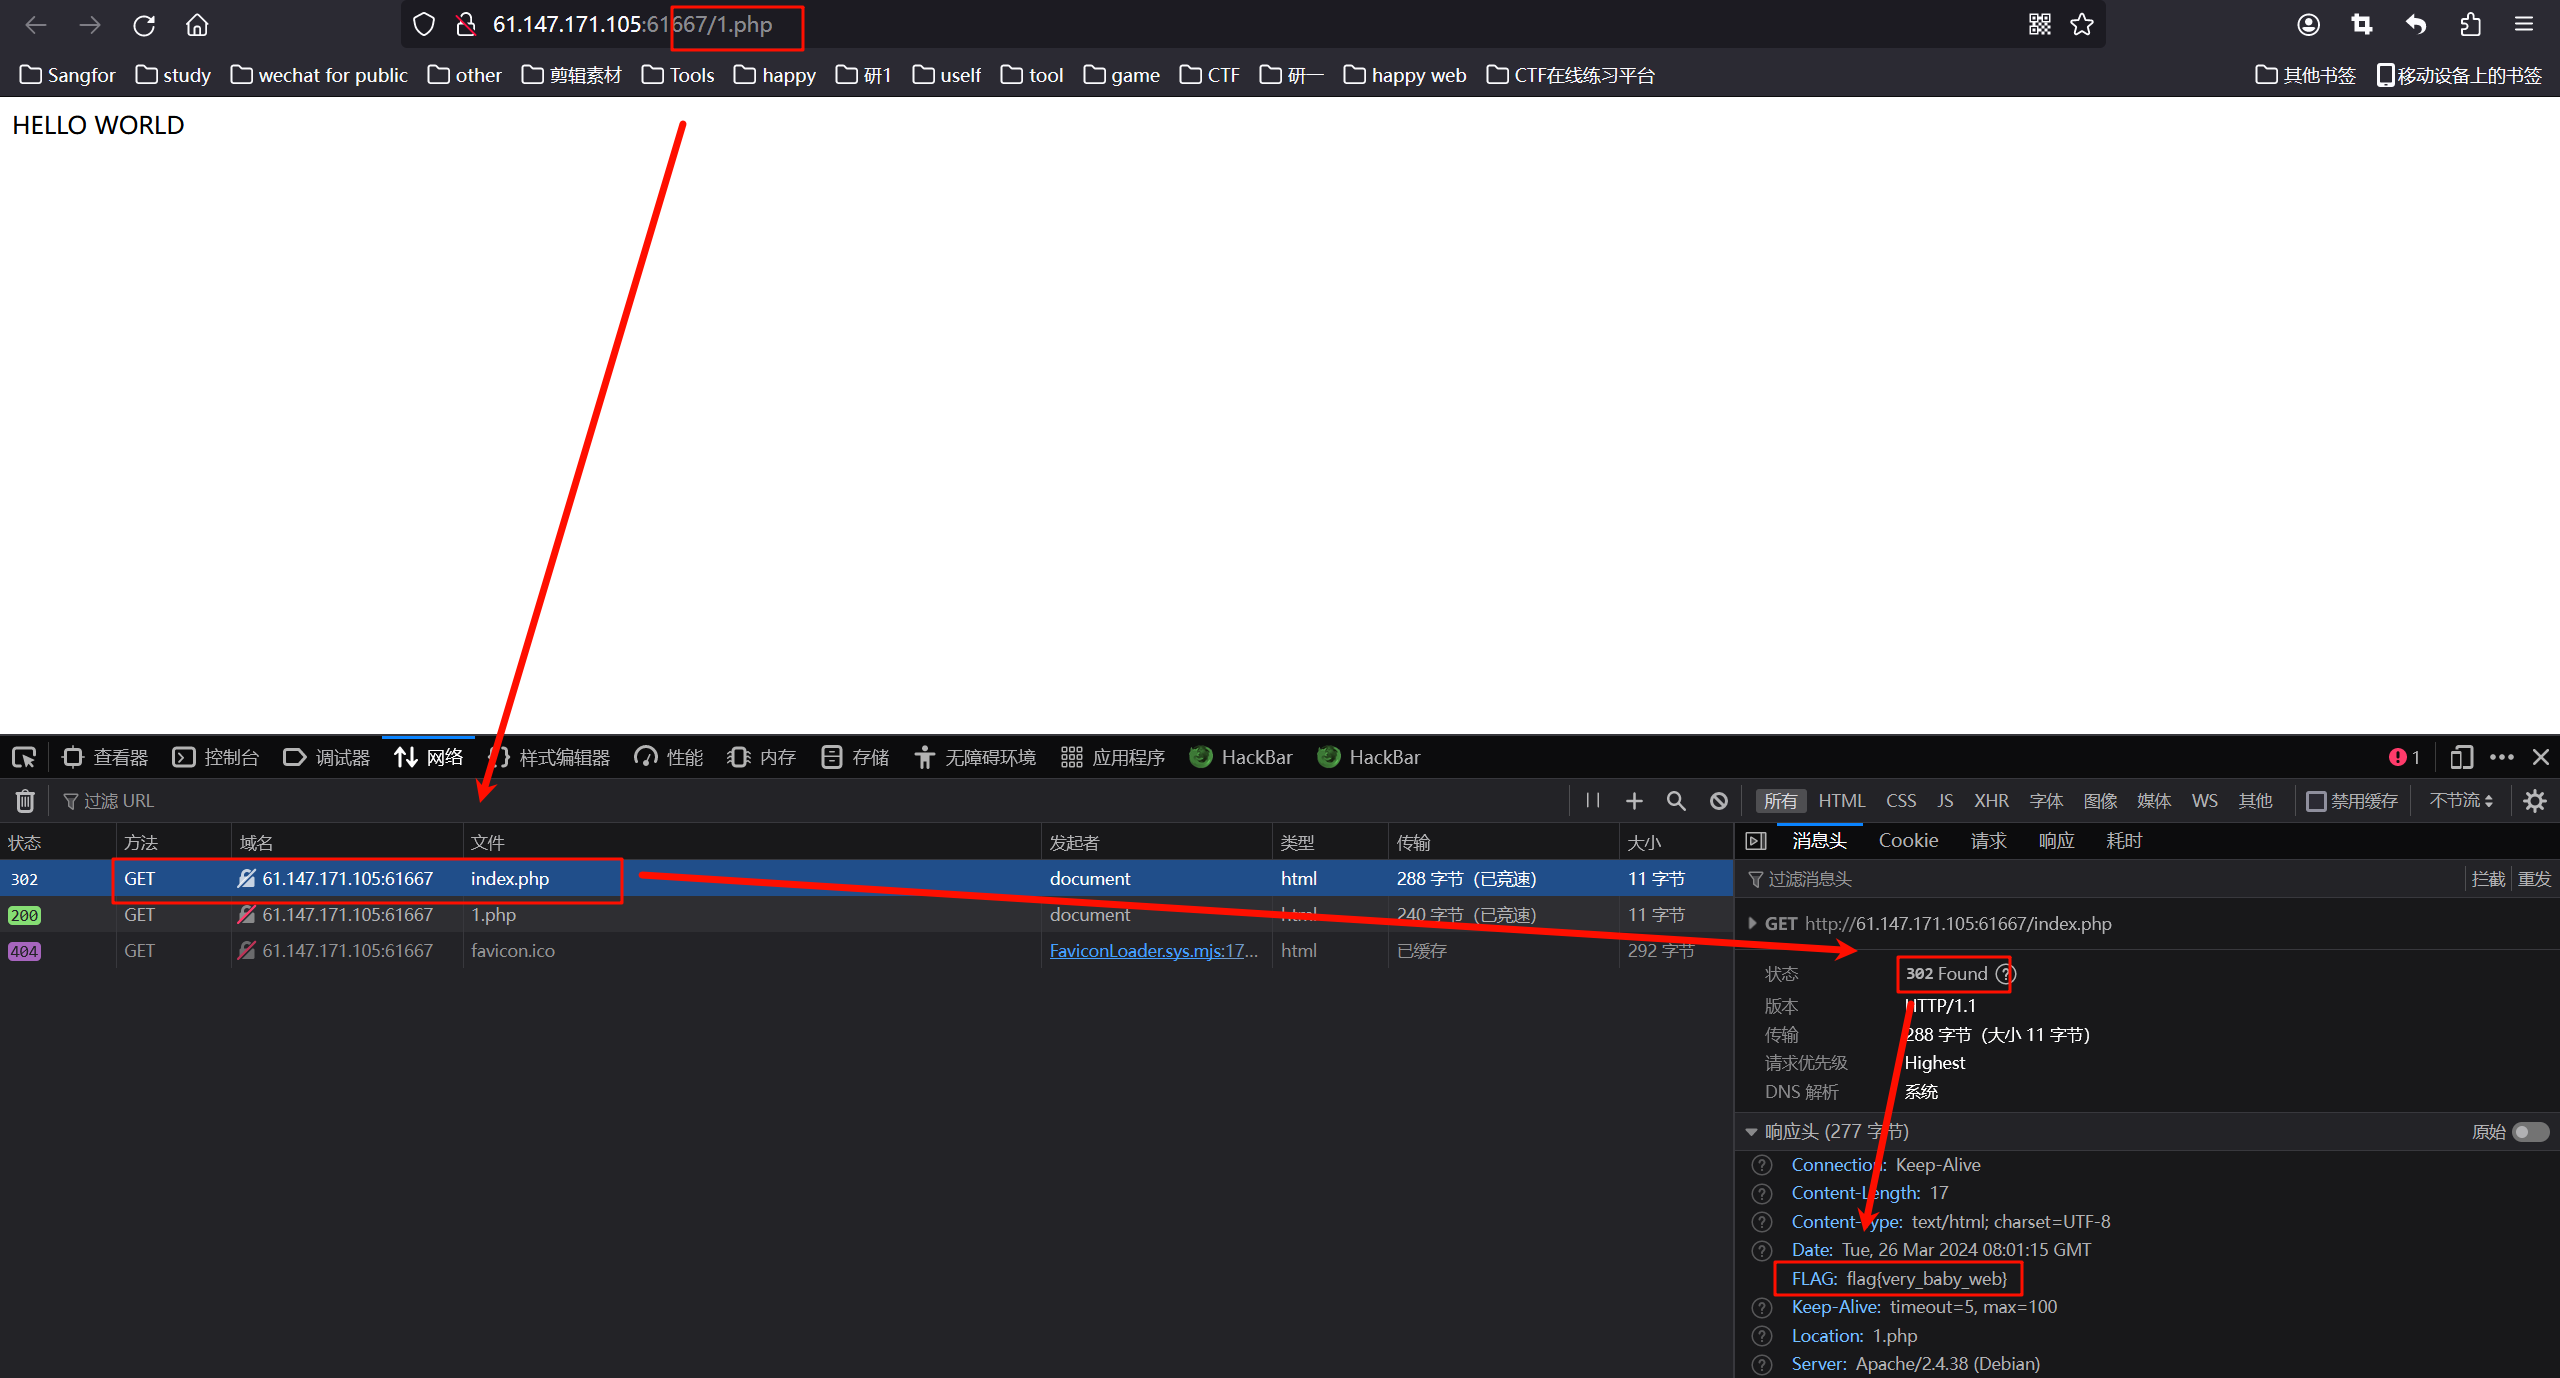The image size is (2560, 1378).
Task: Filter requests by HTML
Action: (x=1842, y=801)
